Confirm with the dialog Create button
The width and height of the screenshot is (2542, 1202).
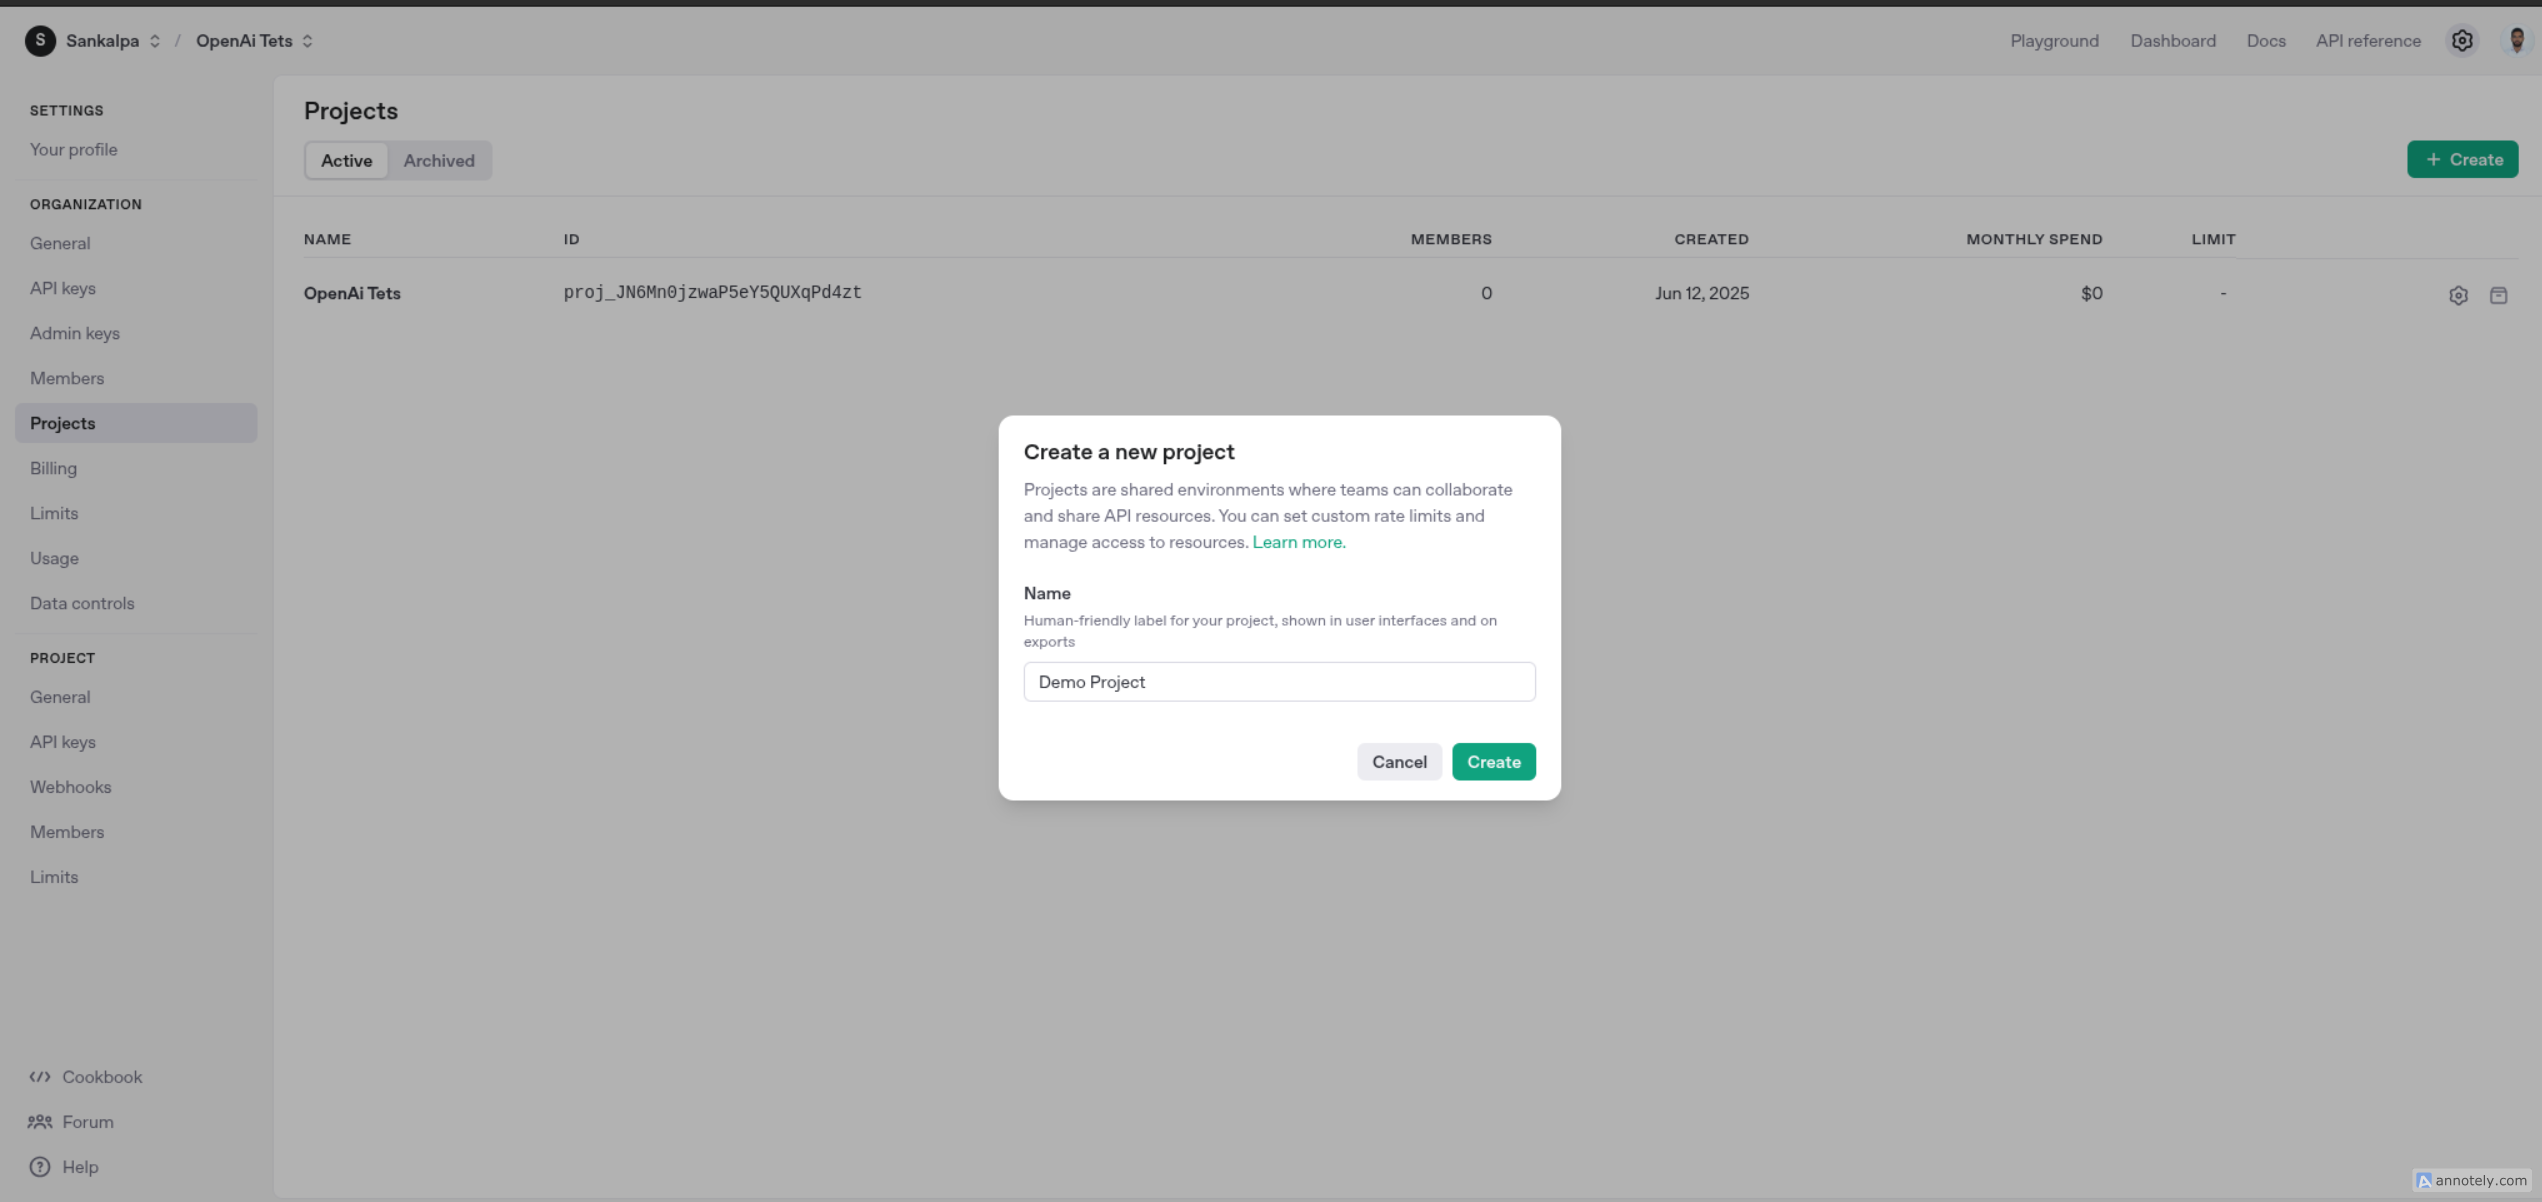tap(1492, 762)
